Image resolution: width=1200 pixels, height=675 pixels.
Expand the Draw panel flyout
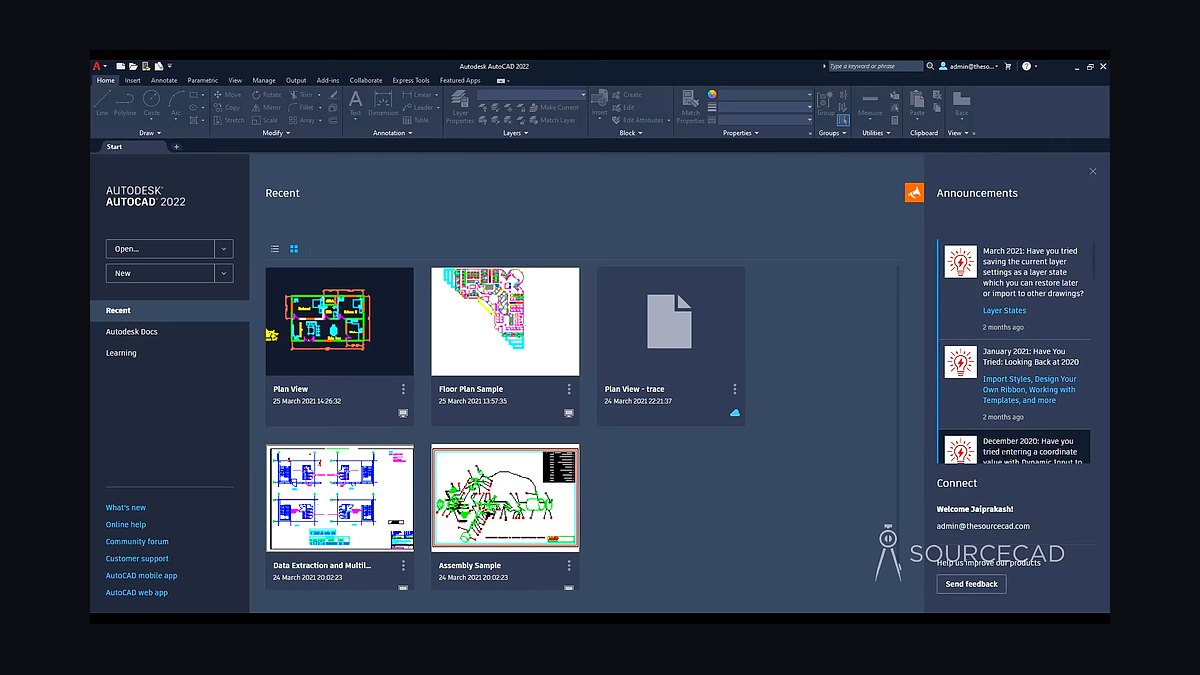(150, 133)
